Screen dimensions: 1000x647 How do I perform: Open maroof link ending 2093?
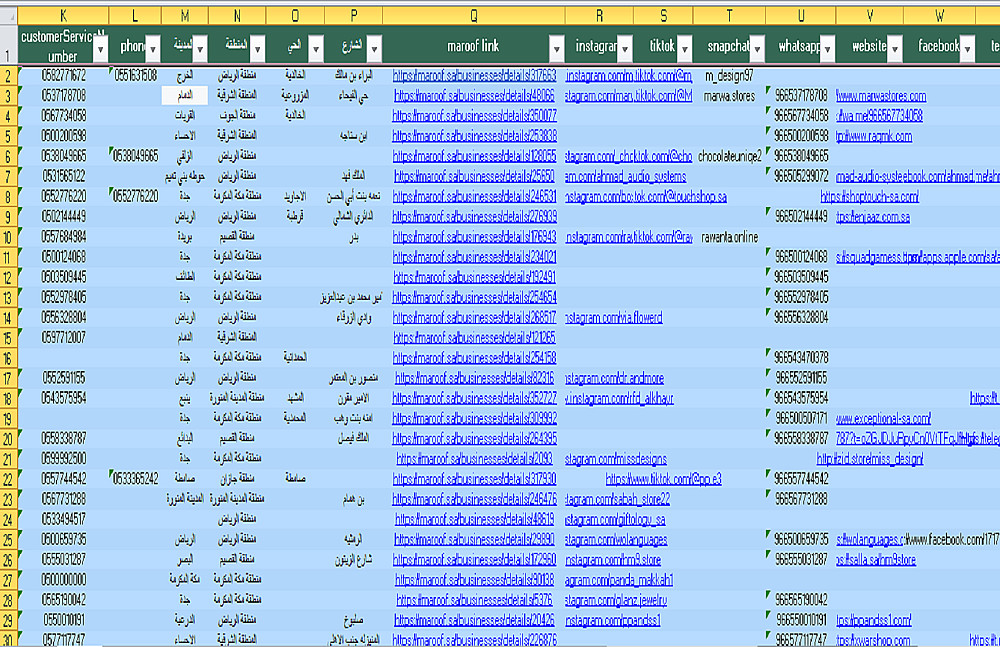point(474,459)
